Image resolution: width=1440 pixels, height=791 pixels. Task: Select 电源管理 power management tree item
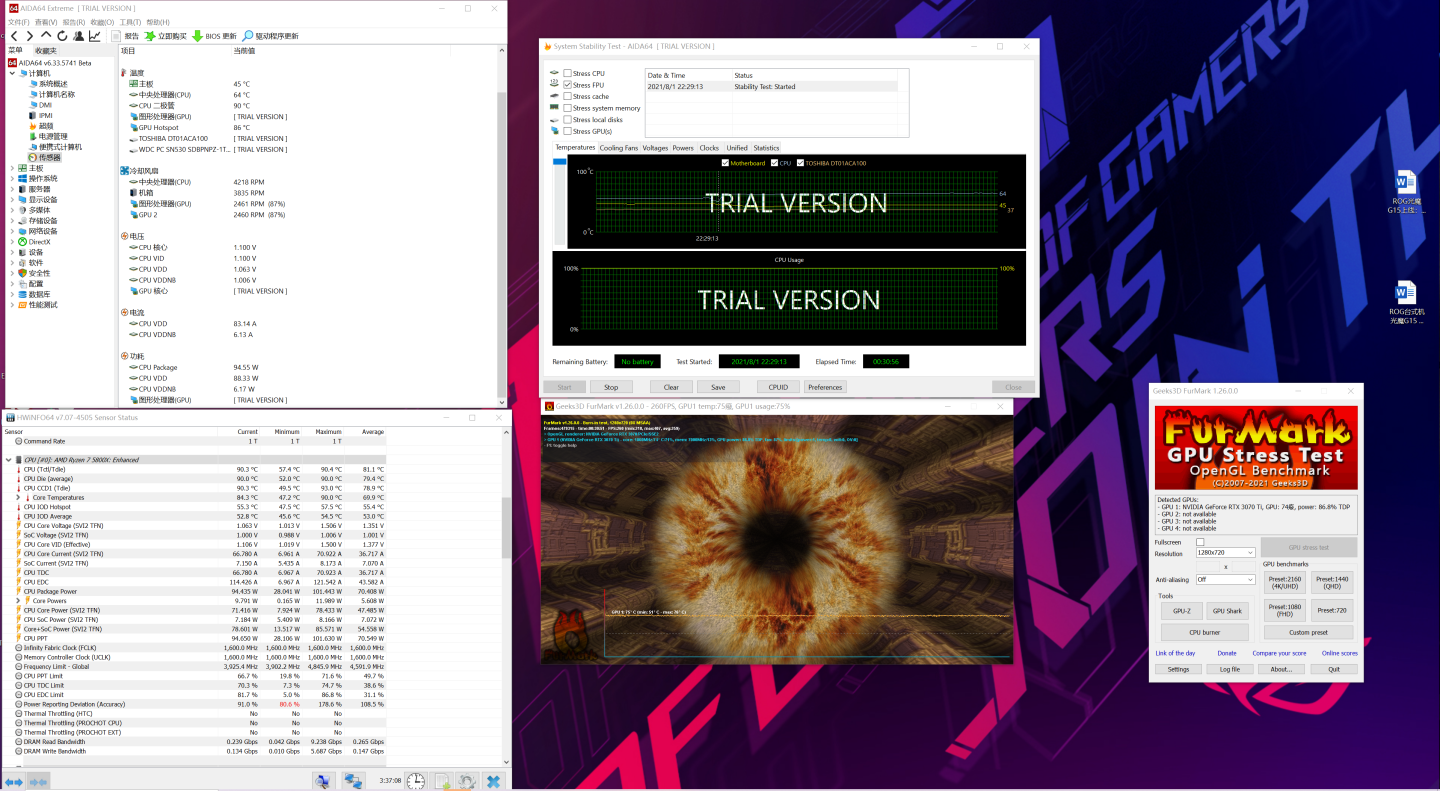(47, 136)
